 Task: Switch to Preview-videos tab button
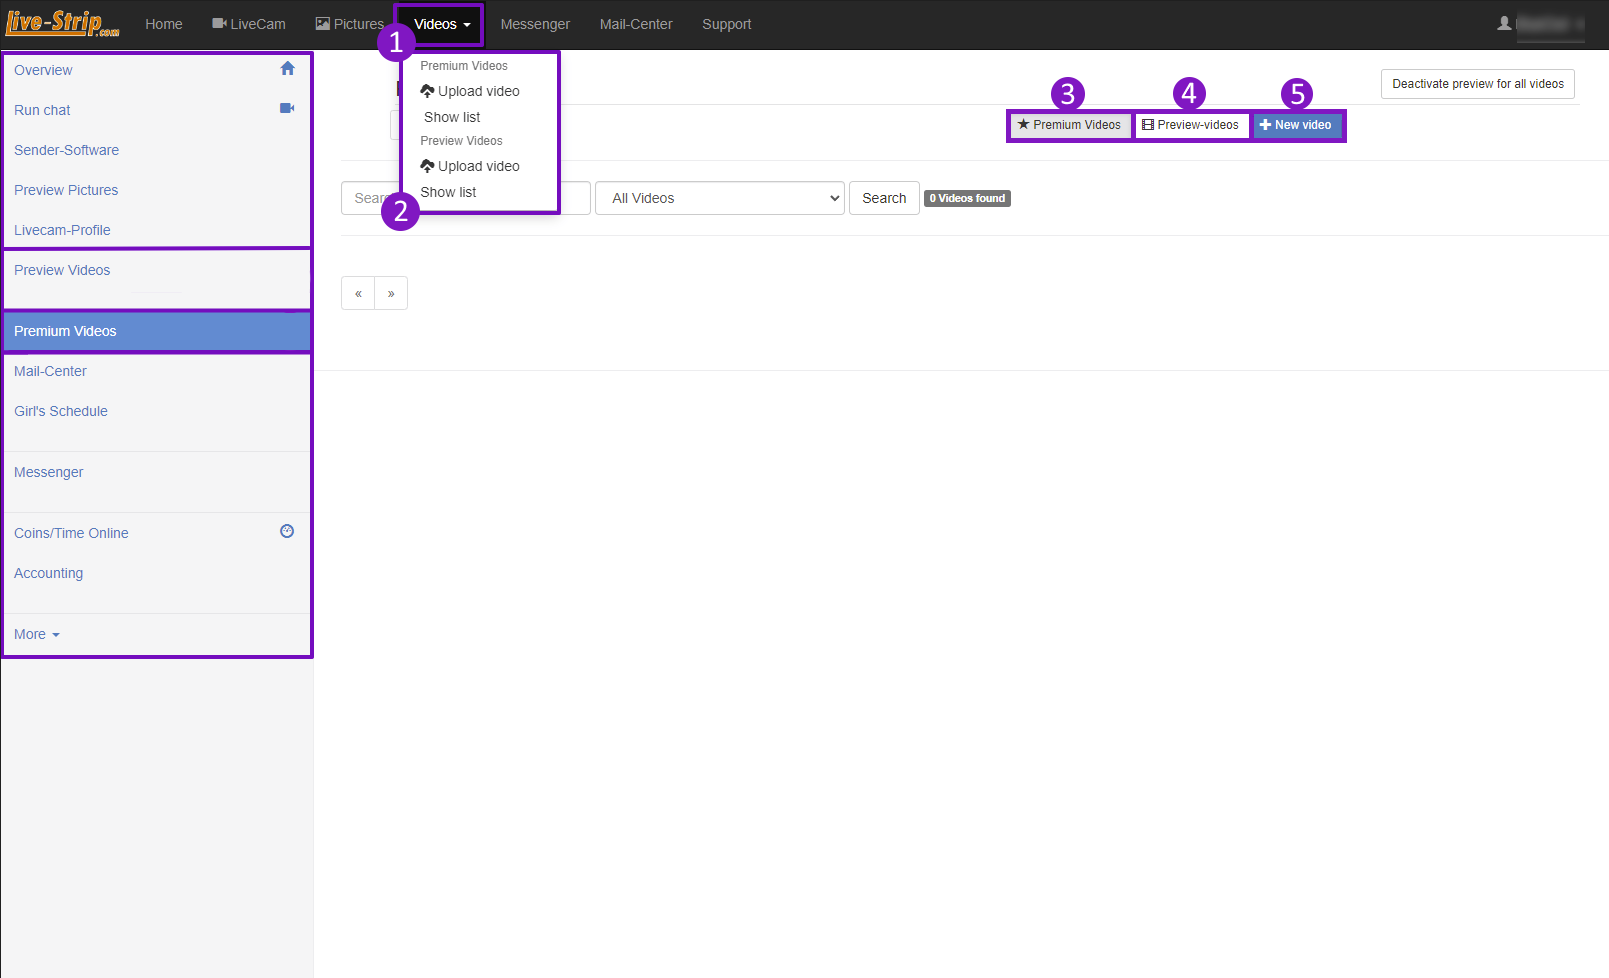point(1190,125)
